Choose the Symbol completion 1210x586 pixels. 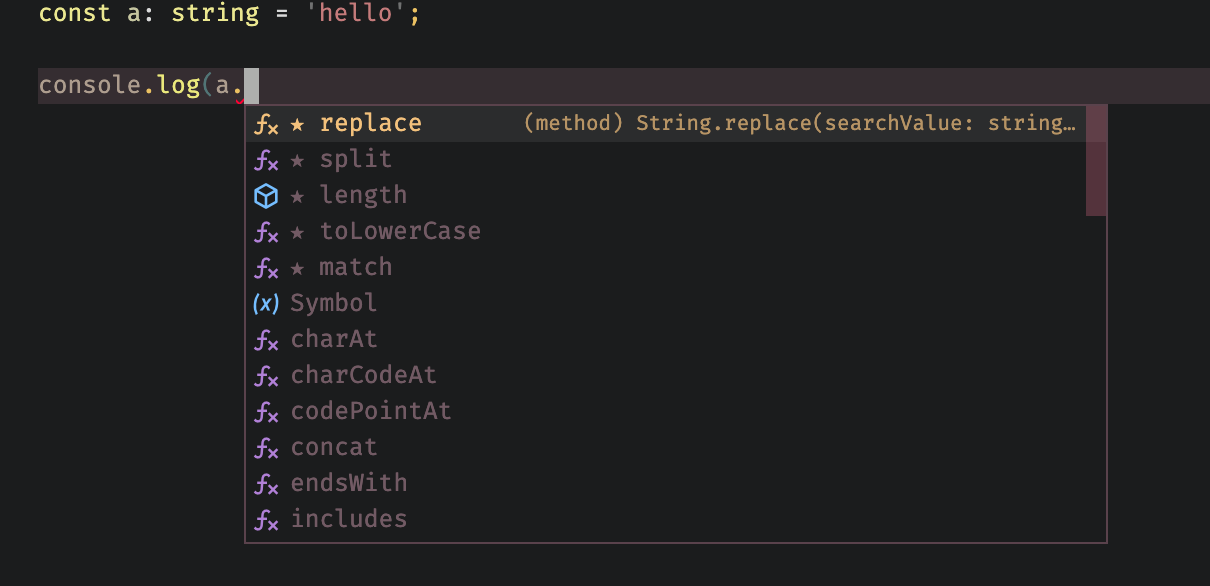[333, 303]
